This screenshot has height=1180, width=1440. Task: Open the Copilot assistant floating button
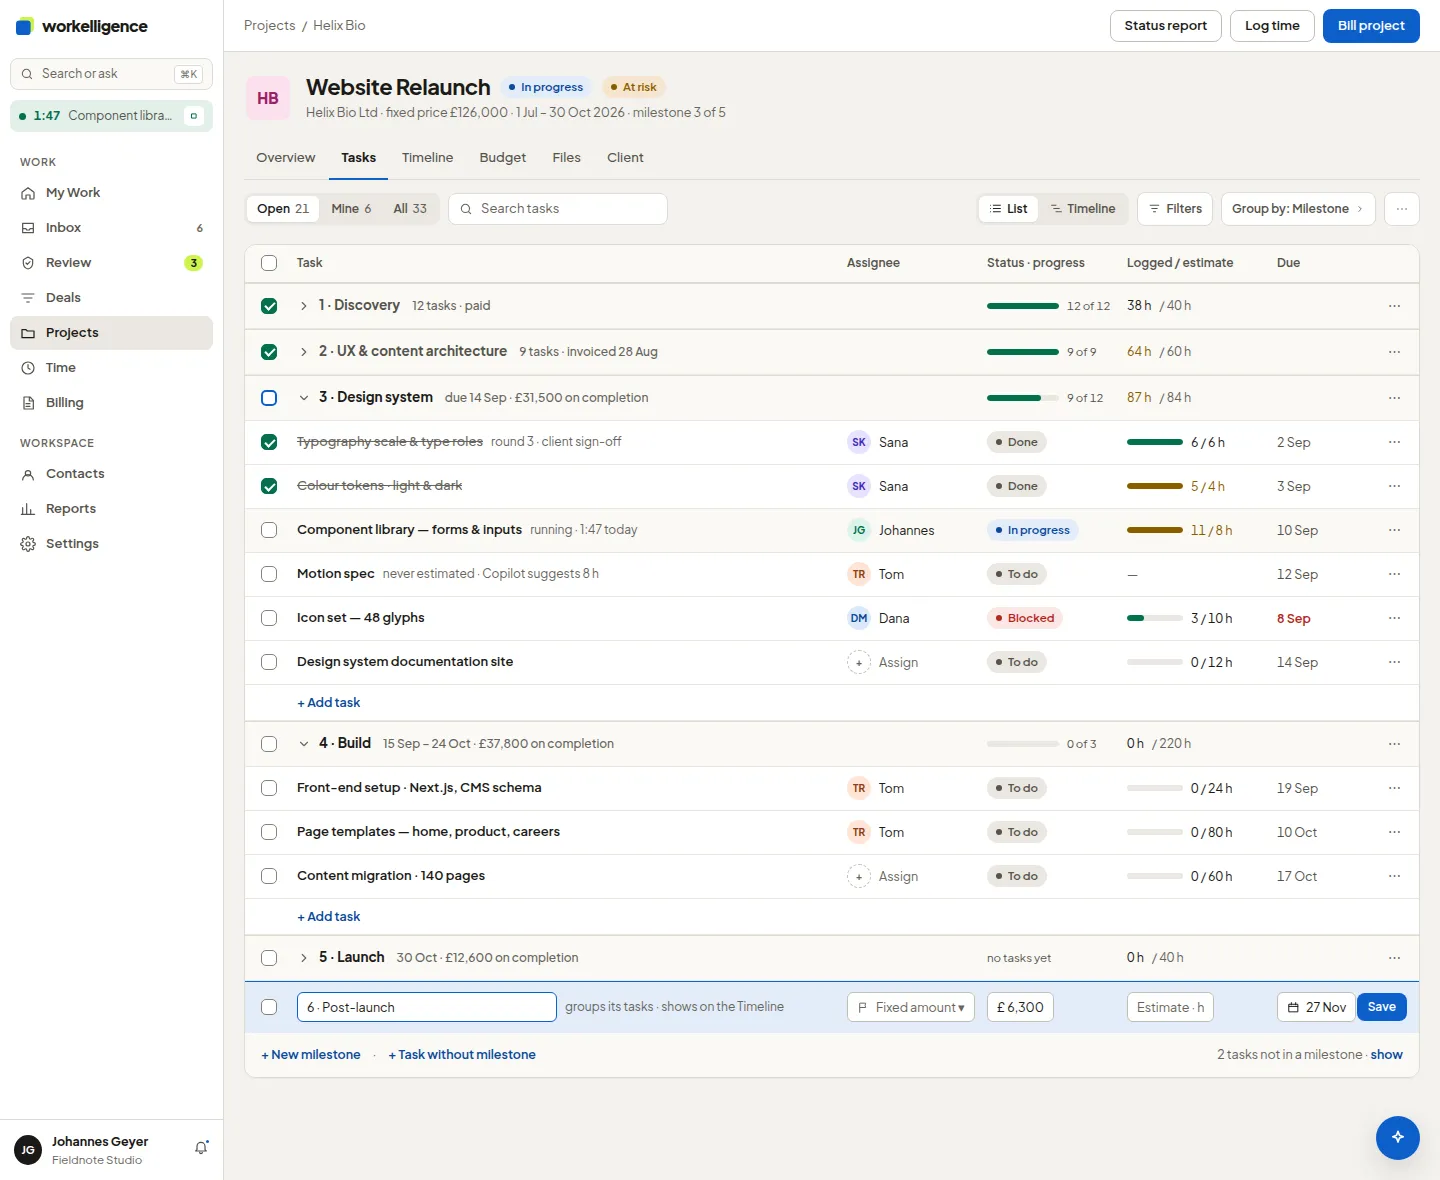[1397, 1137]
